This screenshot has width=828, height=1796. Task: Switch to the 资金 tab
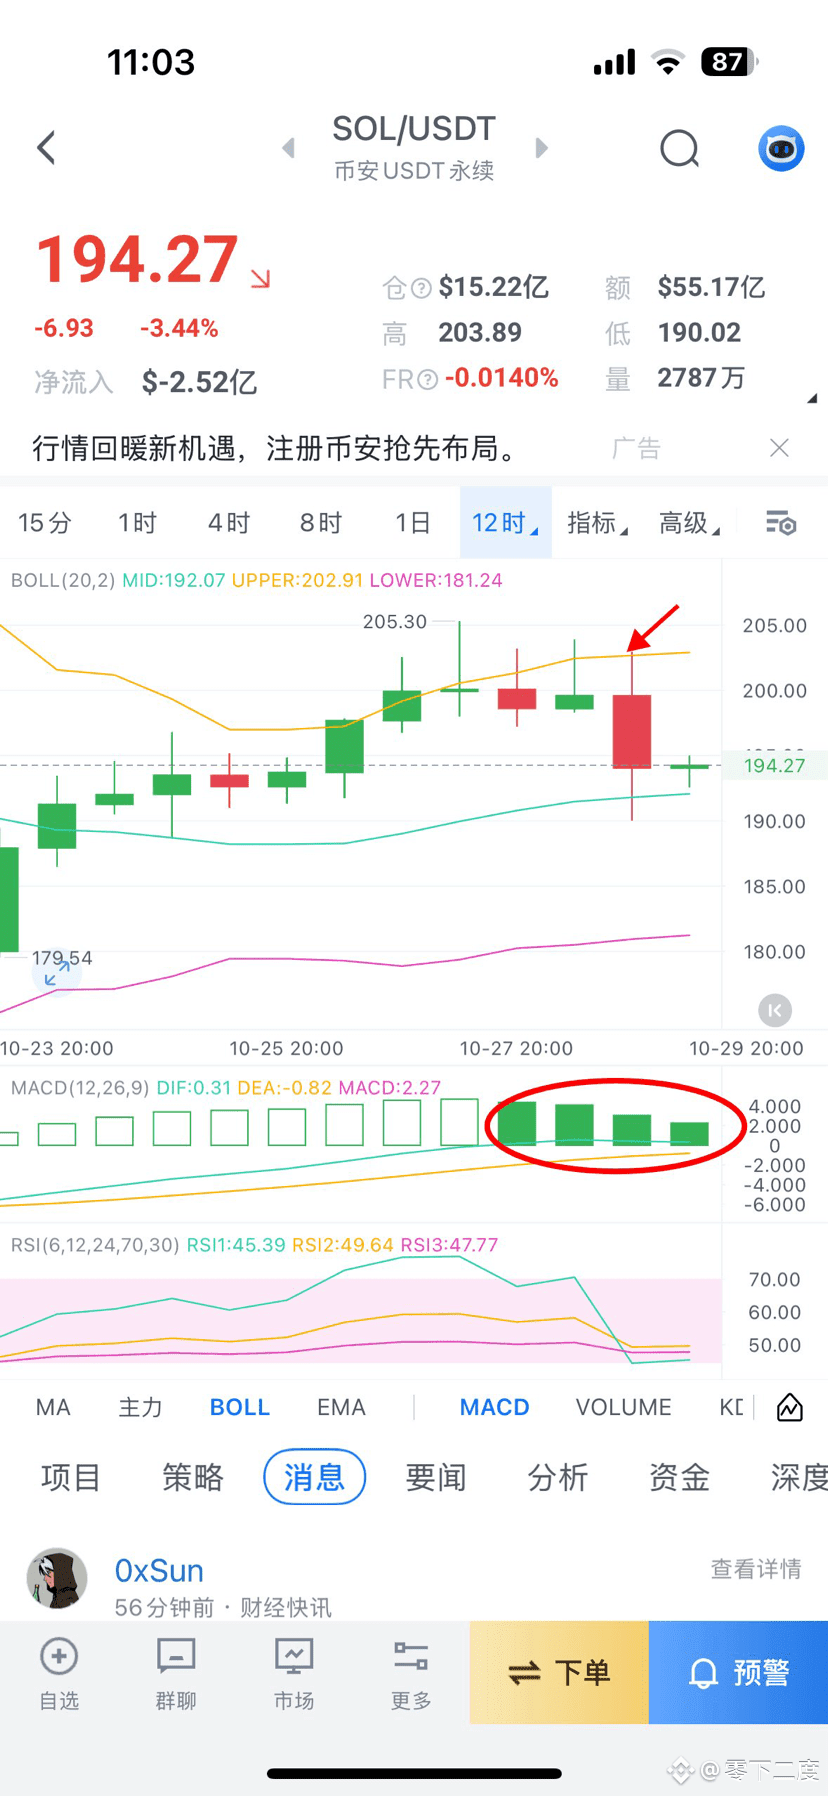coord(679,1477)
